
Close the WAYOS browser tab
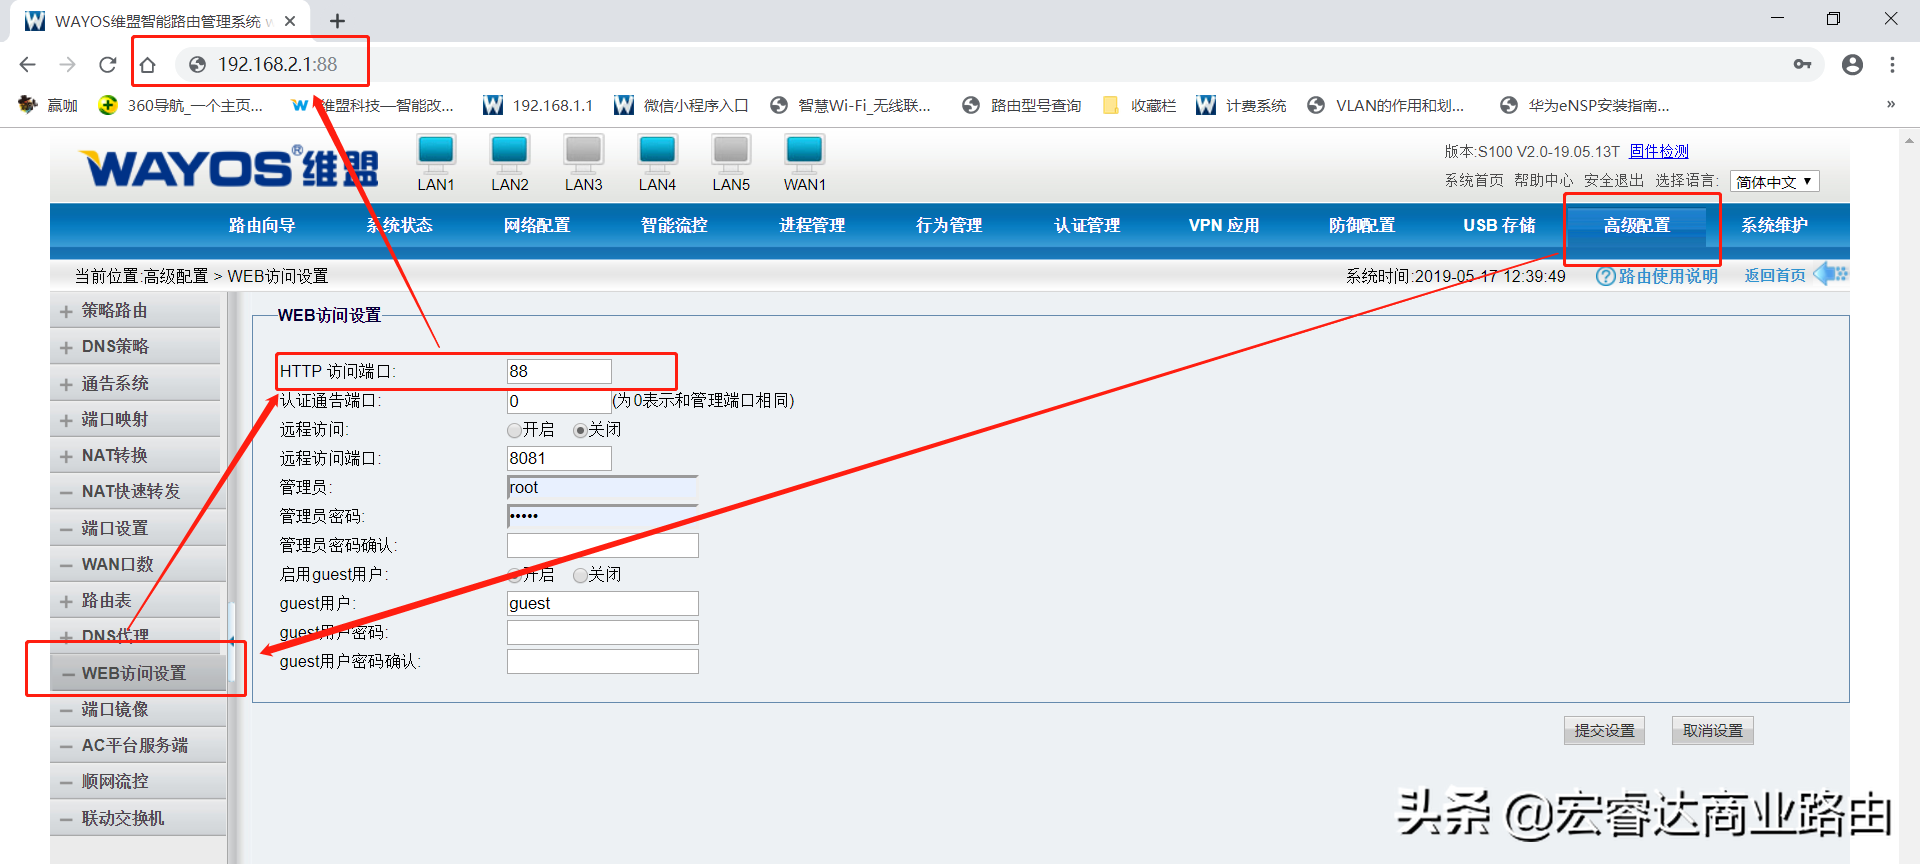point(290,21)
